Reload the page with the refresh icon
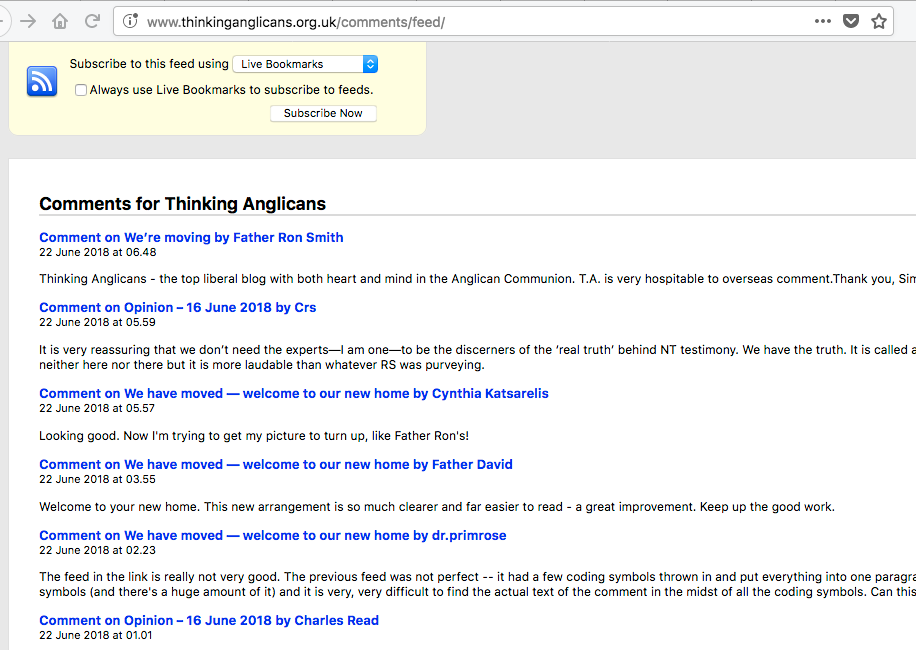This screenshot has height=650, width=916. [92, 22]
